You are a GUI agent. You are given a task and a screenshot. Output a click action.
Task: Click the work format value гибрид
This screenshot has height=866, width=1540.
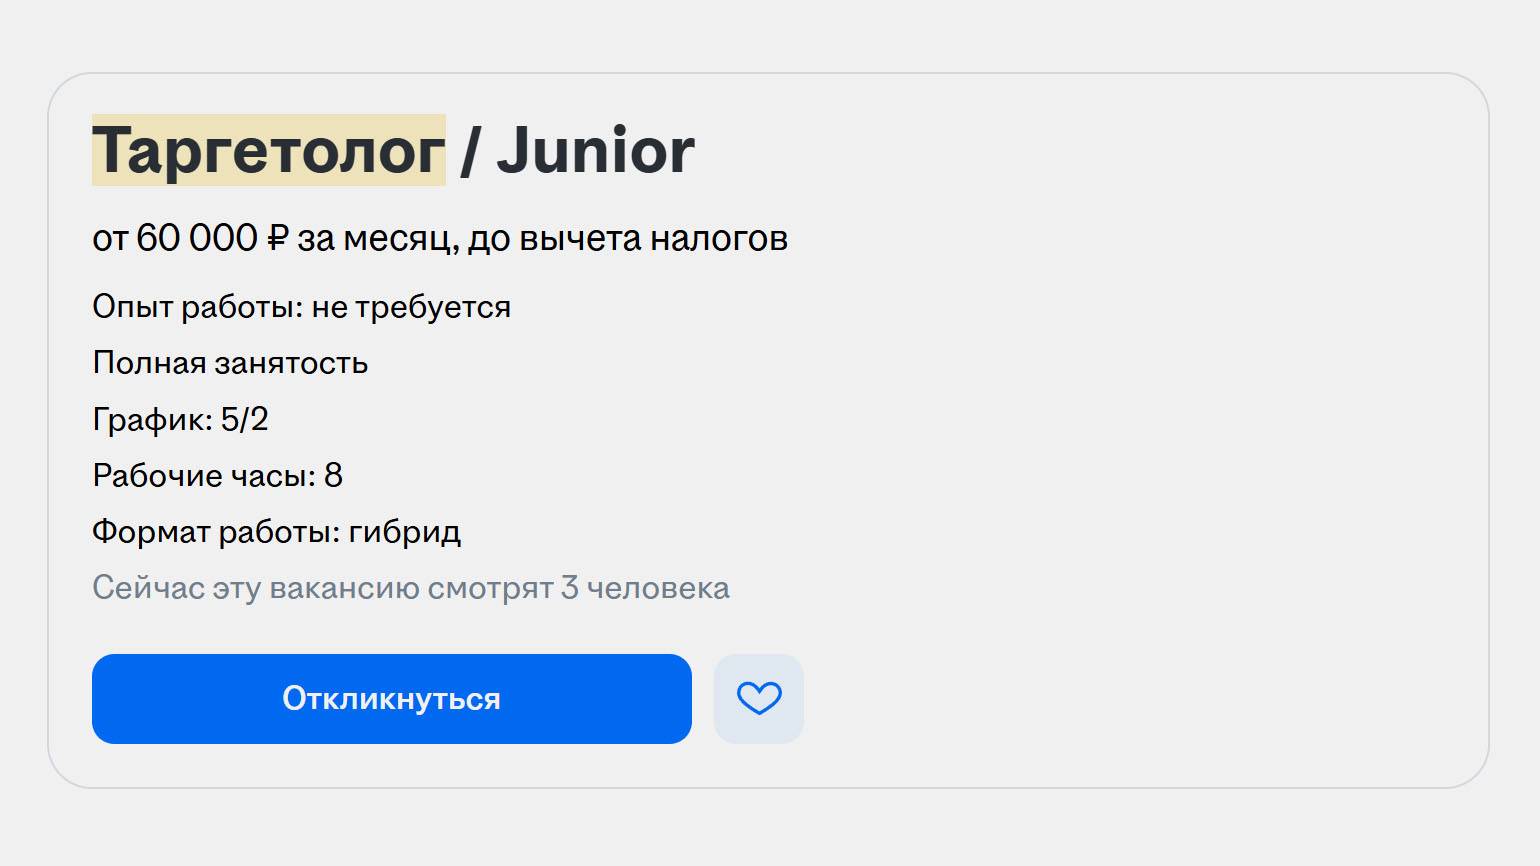pos(405,531)
